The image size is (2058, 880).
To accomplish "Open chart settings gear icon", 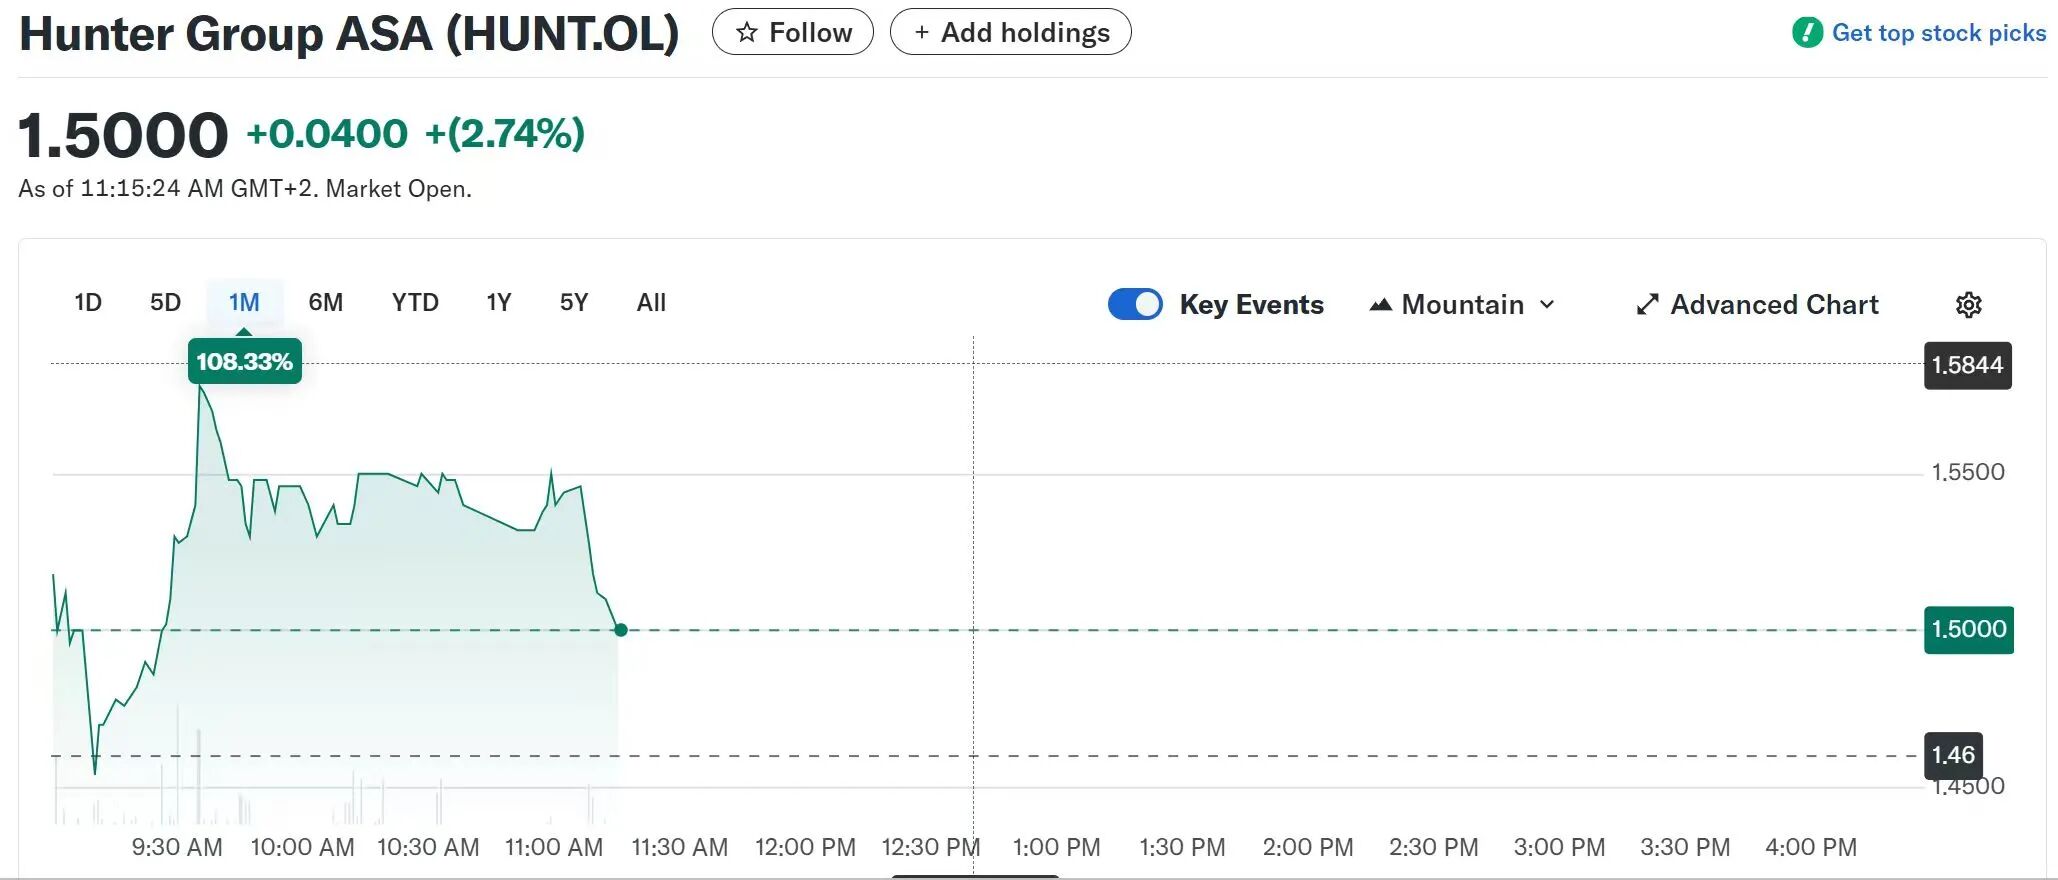I will click(x=1968, y=305).
